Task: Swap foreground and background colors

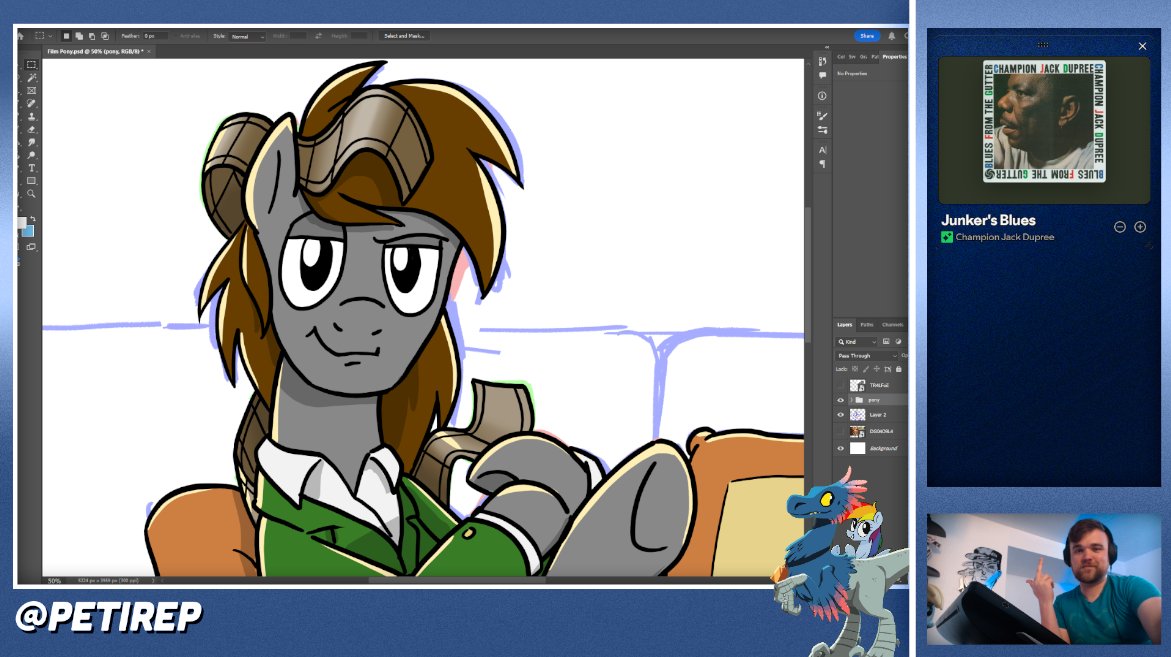Action: tap(32, 219)
